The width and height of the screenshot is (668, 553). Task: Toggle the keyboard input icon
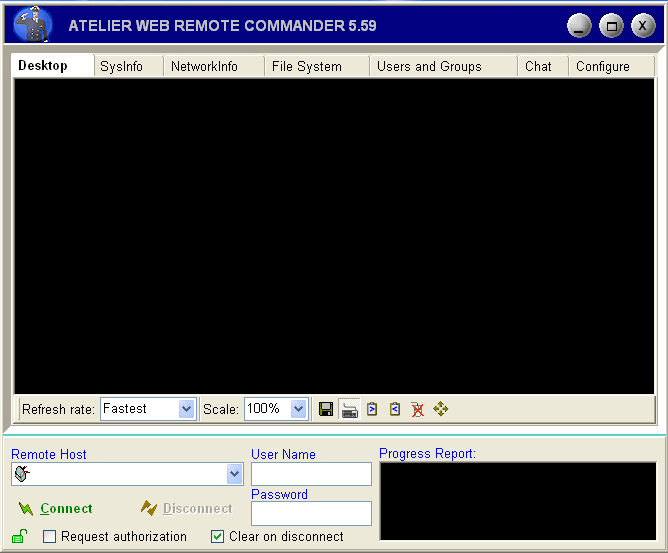coord(350,409)
